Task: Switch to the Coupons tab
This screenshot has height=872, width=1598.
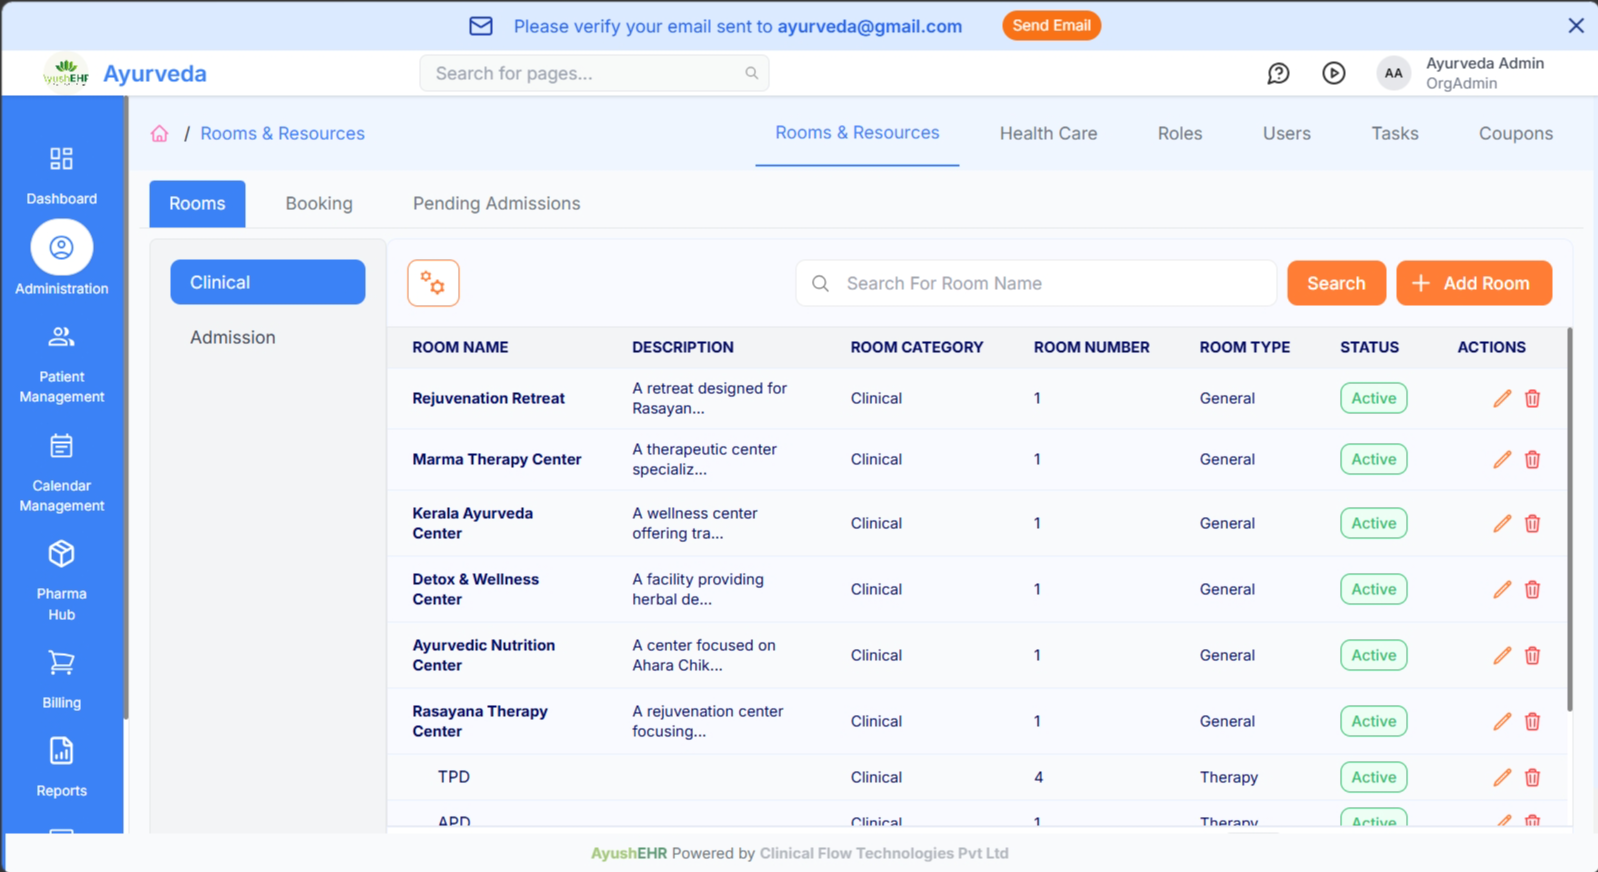Action: point(1515,133)
